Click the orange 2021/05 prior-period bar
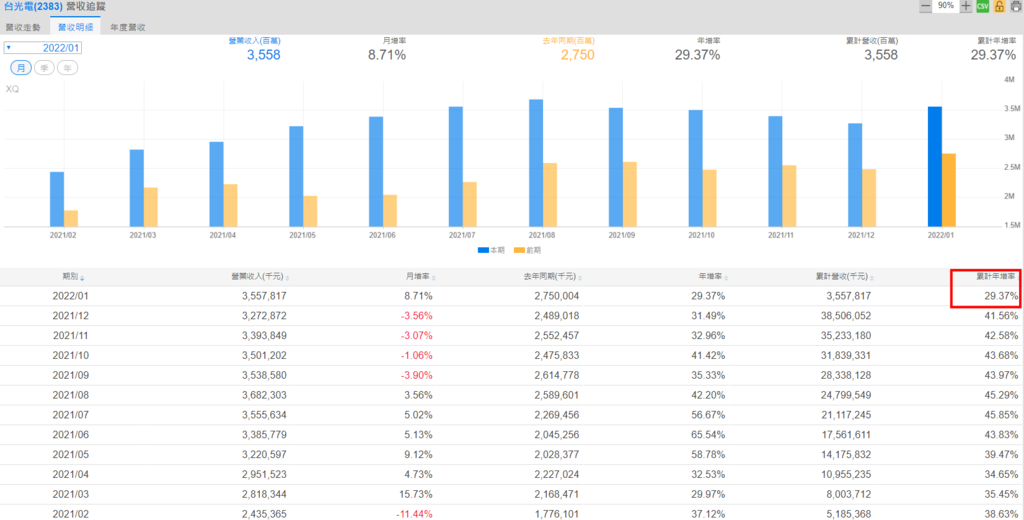The width and height of the screenshot is (1024, 520). click(310, 212)
